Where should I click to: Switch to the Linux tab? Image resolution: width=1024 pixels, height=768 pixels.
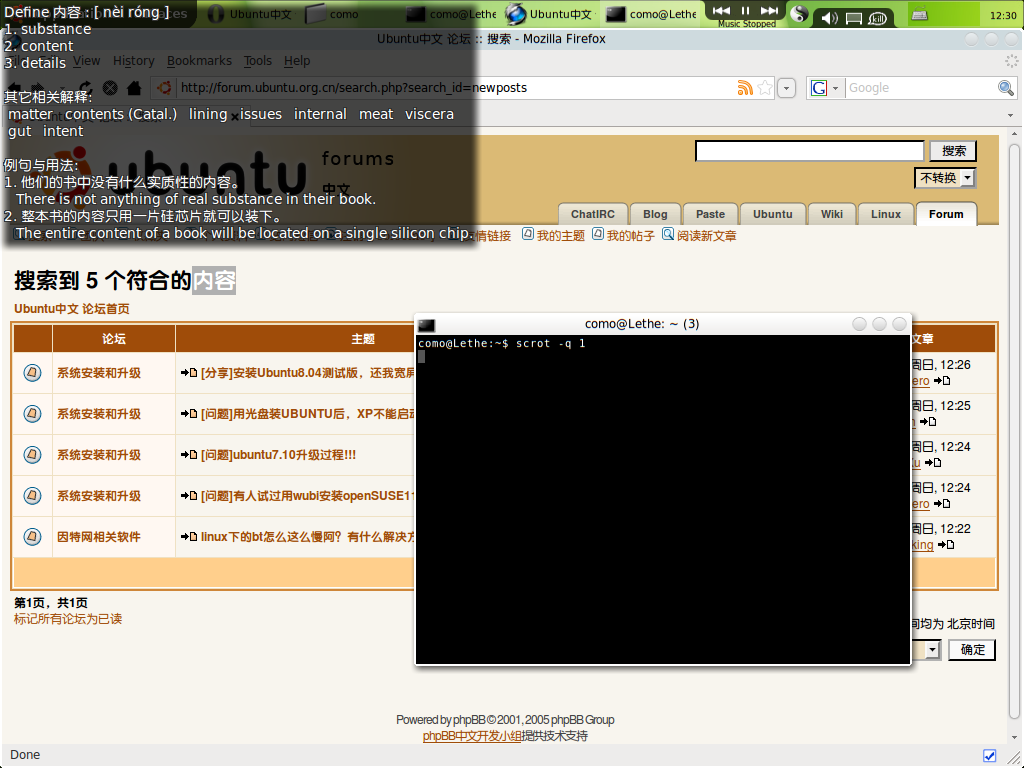coord(886,214)
